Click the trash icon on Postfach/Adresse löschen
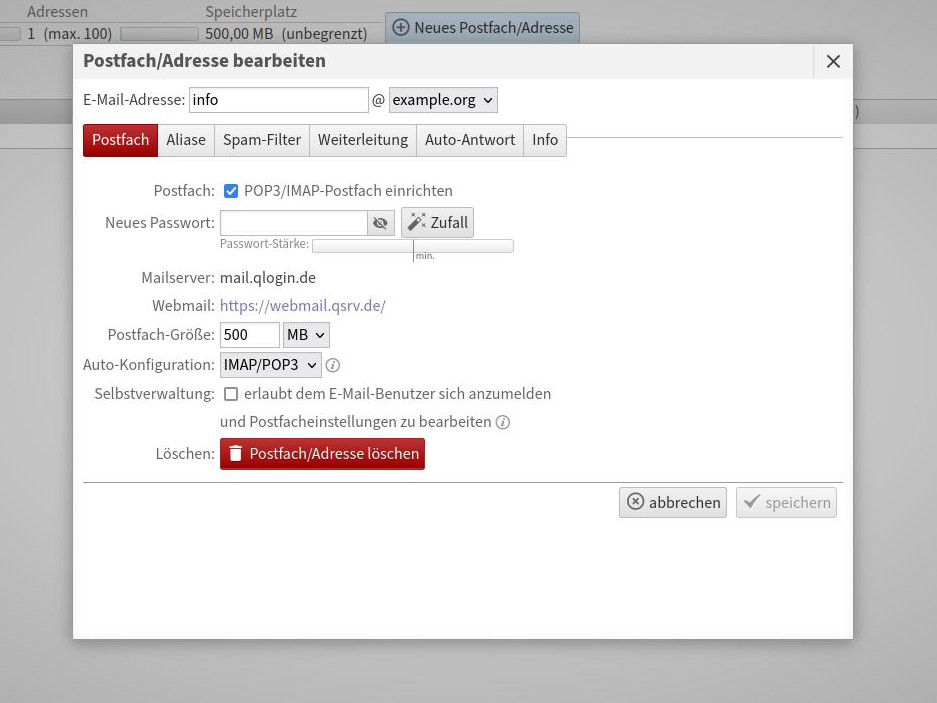Screen dimensions: 937x703 tap(238, 453)
